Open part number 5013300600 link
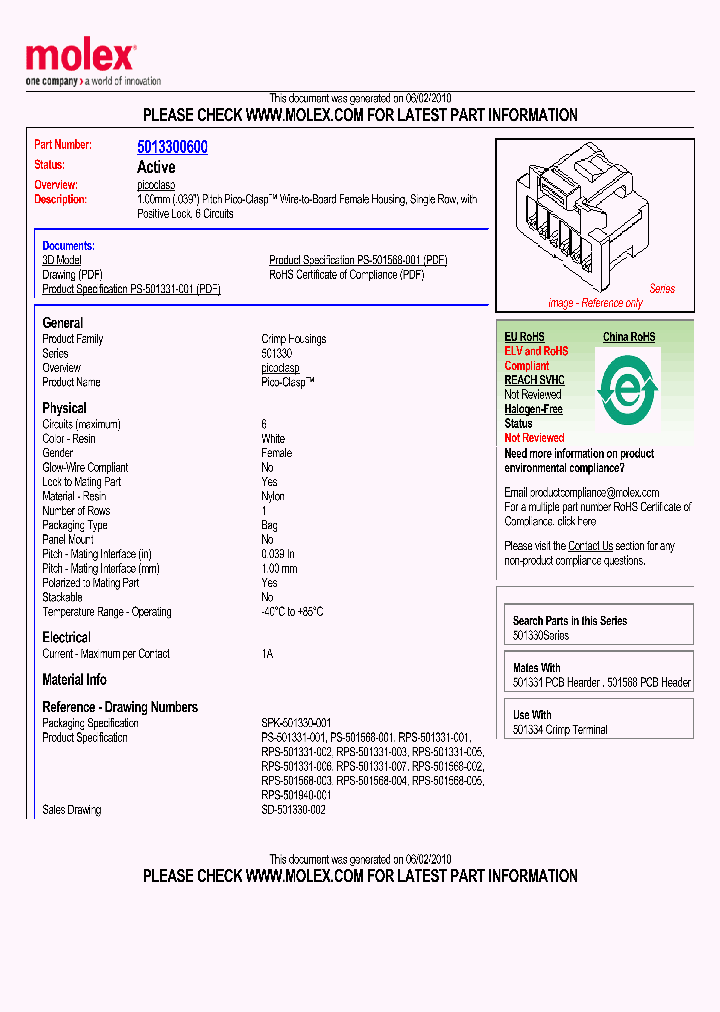The height and width of the screenshot is (1012, 720). (172, 147)
